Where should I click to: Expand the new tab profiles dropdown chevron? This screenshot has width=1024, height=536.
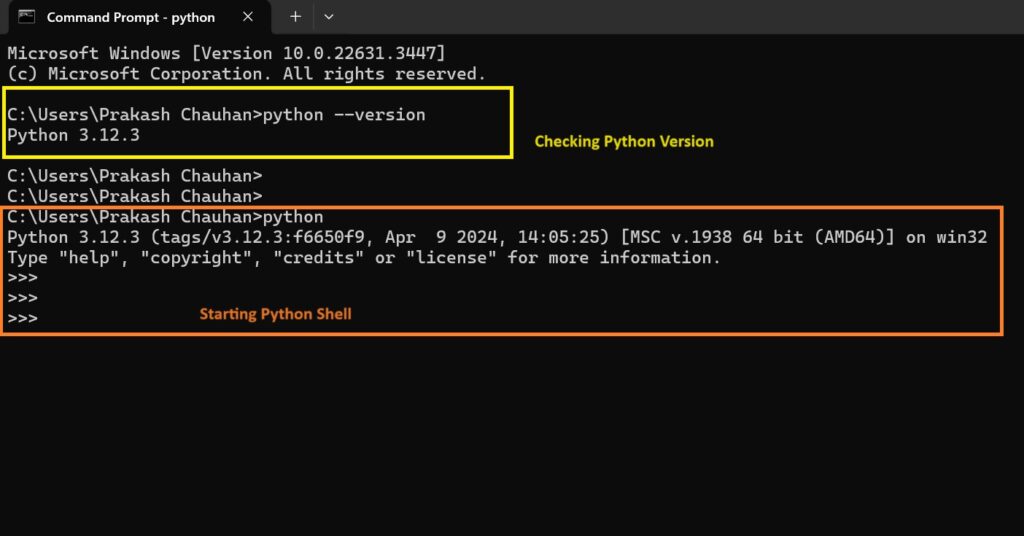(x=328, y=17)
